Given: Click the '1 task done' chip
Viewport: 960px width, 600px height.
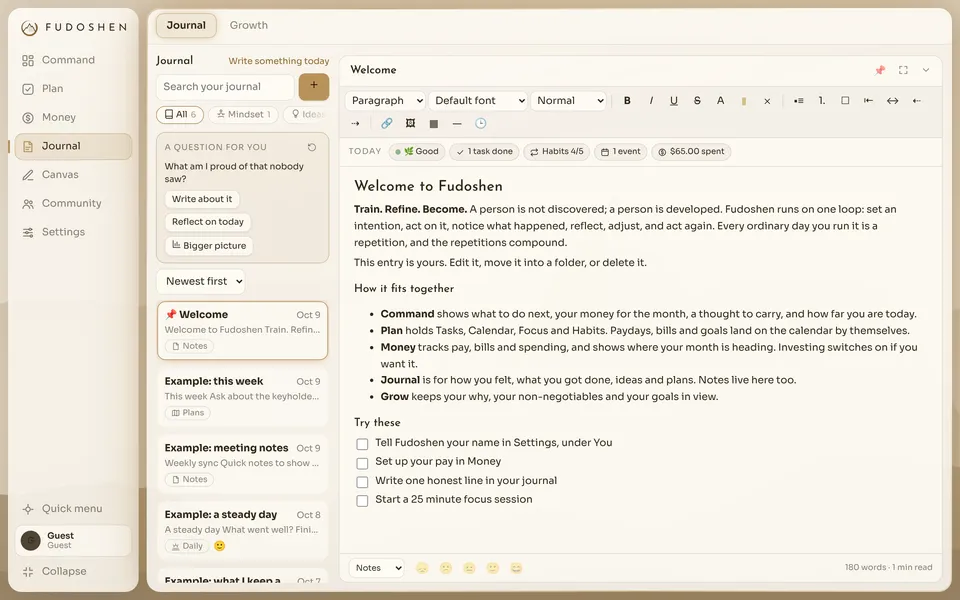Looking at the screenshot, I should pos(484,152).
